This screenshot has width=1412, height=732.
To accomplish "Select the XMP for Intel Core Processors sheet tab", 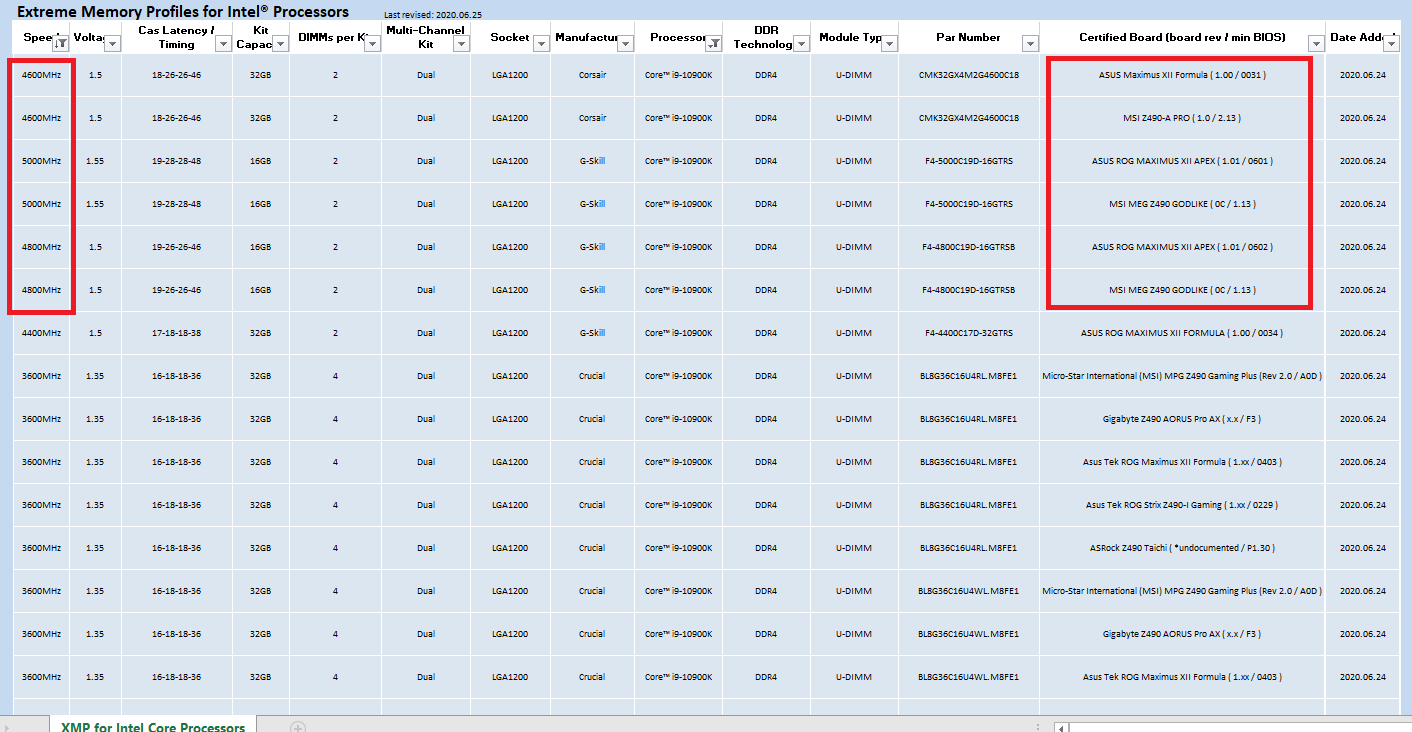I will [152, 726].
